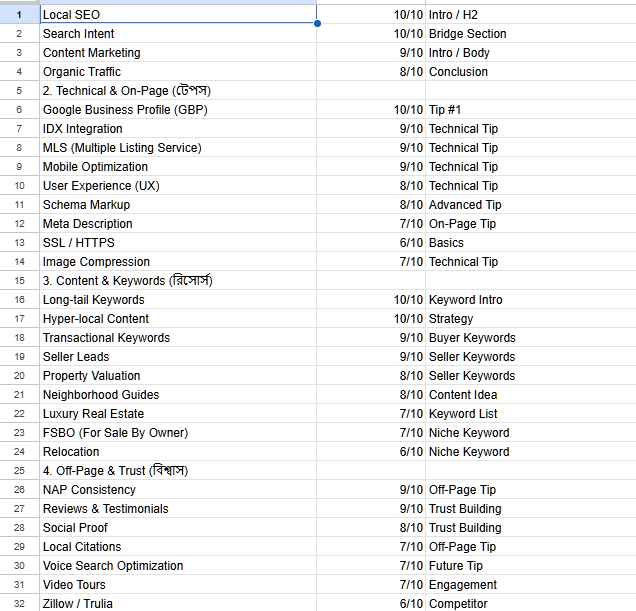Click the blue fill handle dot on selected cell
Viewport: 636px width, 611px height.
pos(317,24)
